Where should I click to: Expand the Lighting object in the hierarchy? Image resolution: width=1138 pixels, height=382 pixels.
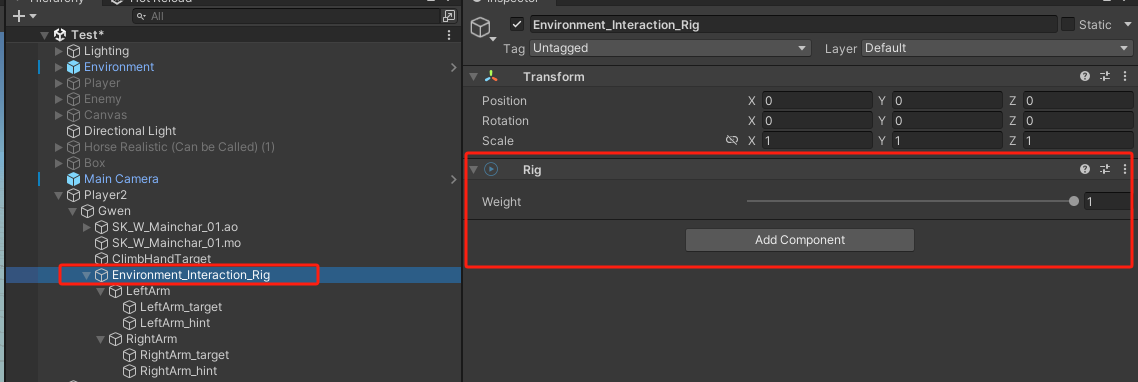[59, 51]
